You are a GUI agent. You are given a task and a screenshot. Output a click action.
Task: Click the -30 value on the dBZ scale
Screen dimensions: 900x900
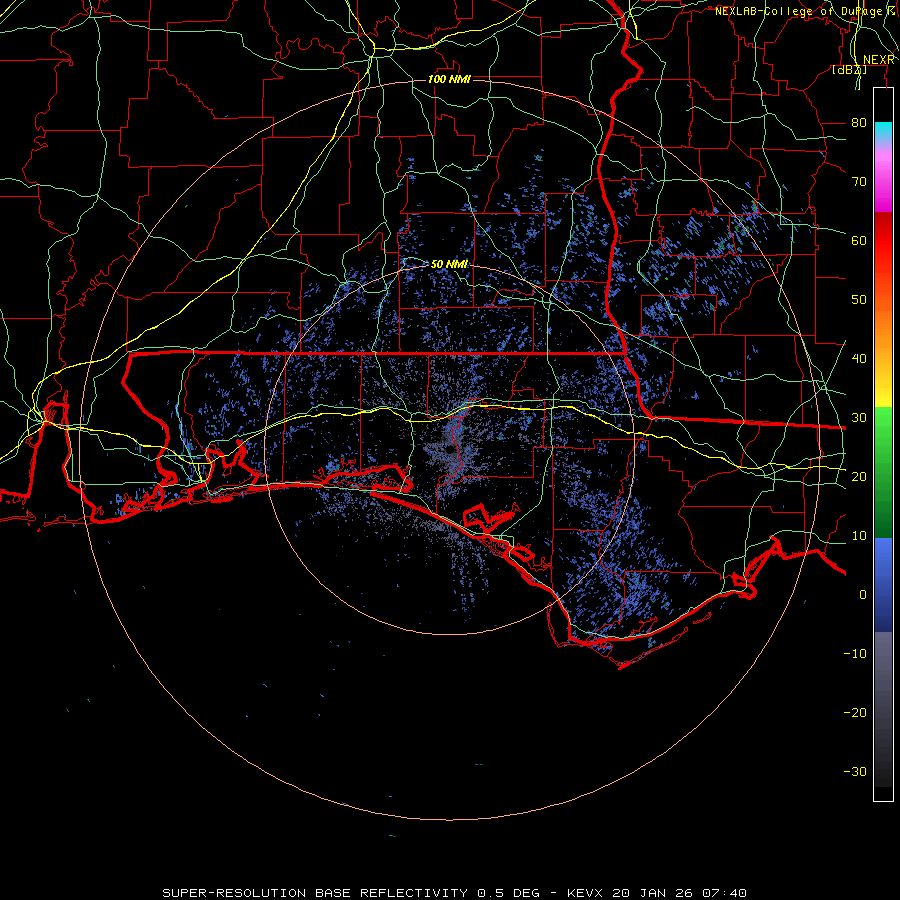click(x=855, y=771)
